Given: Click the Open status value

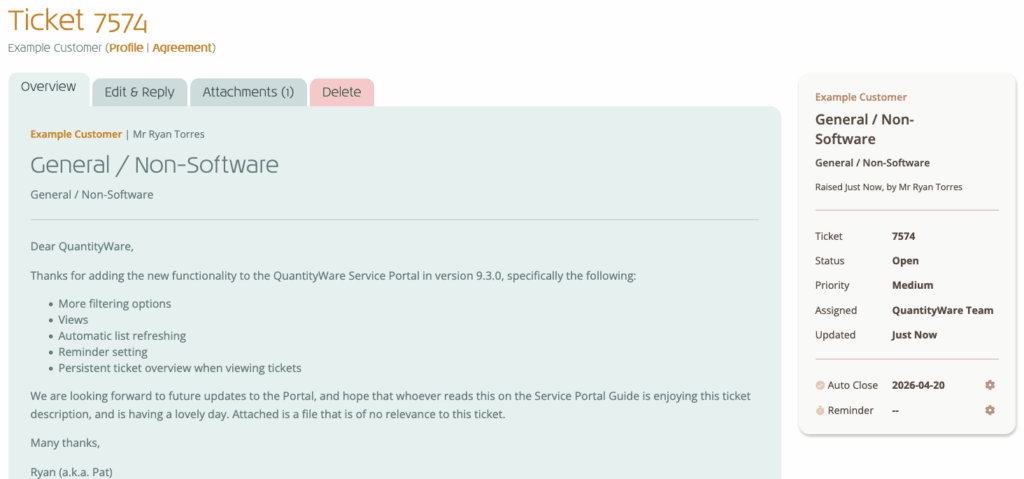Looking at the screenshot, I should click(904, 261).
